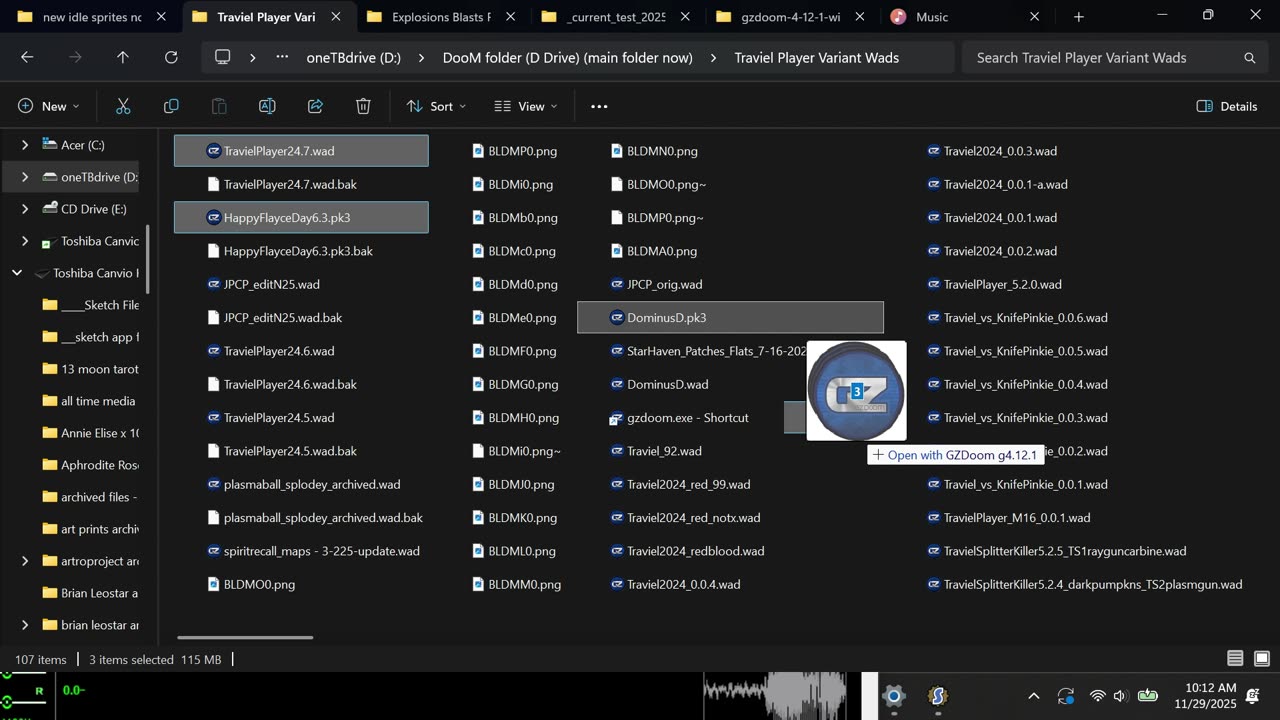The width and height of the screenshot is (1280, 720).
Task: Click the PC icon in the address bar
Action: 223,57
